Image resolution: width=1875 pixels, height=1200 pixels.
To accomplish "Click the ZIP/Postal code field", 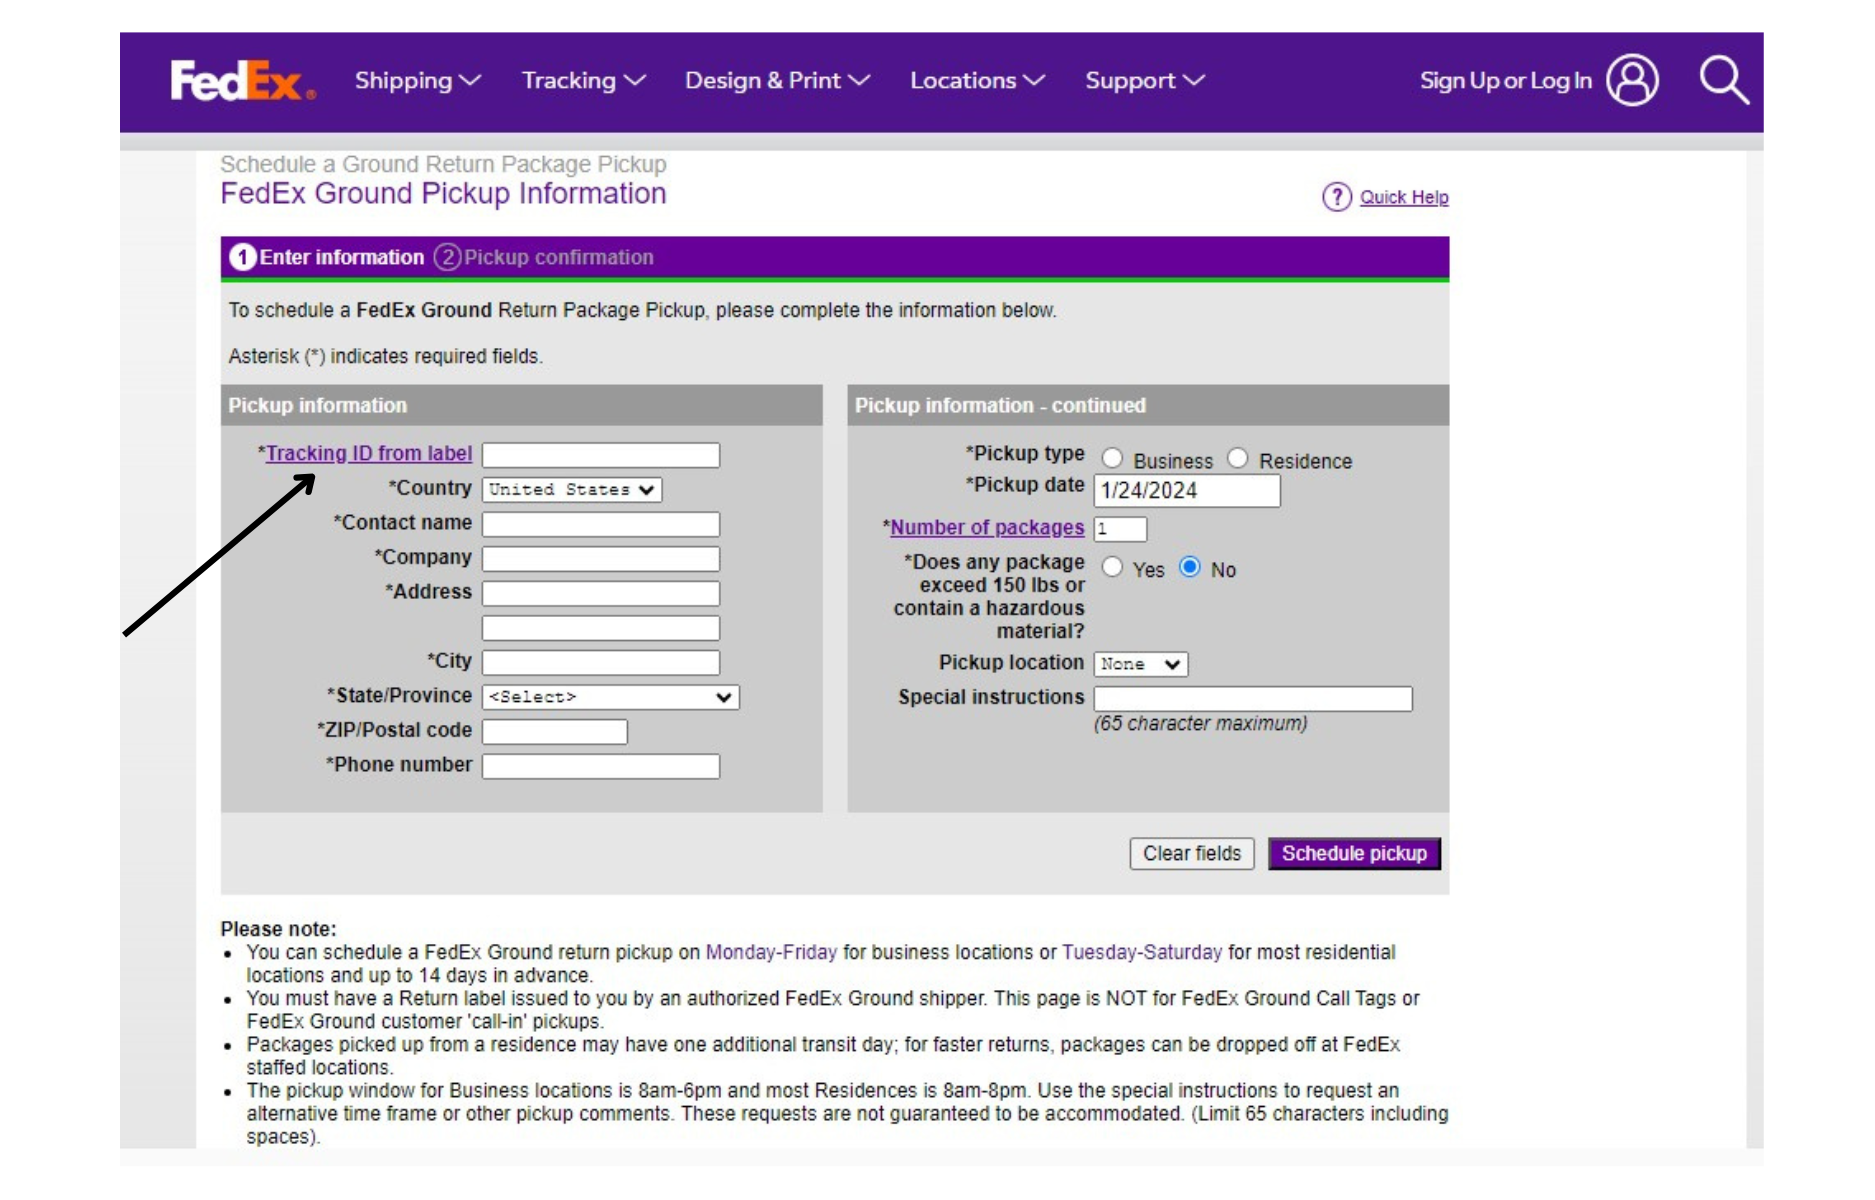I will point(555,732).
